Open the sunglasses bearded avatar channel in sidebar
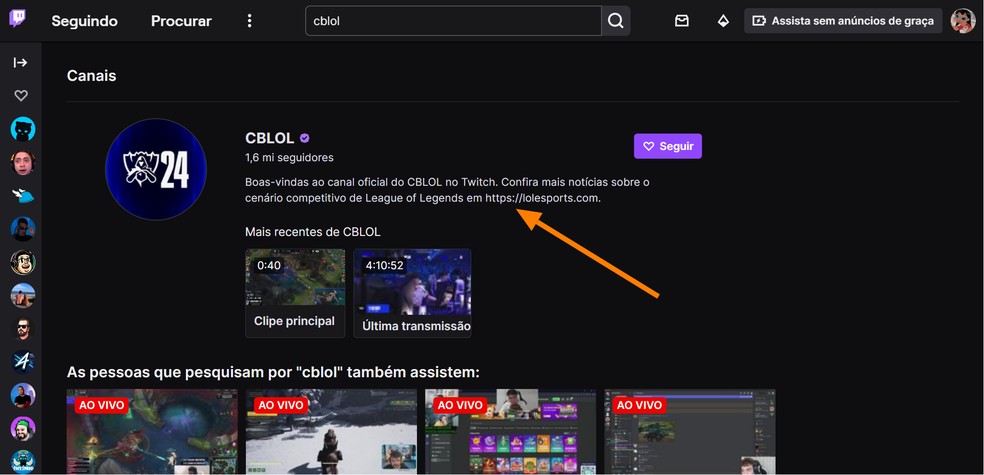 [x=23, y=329]
